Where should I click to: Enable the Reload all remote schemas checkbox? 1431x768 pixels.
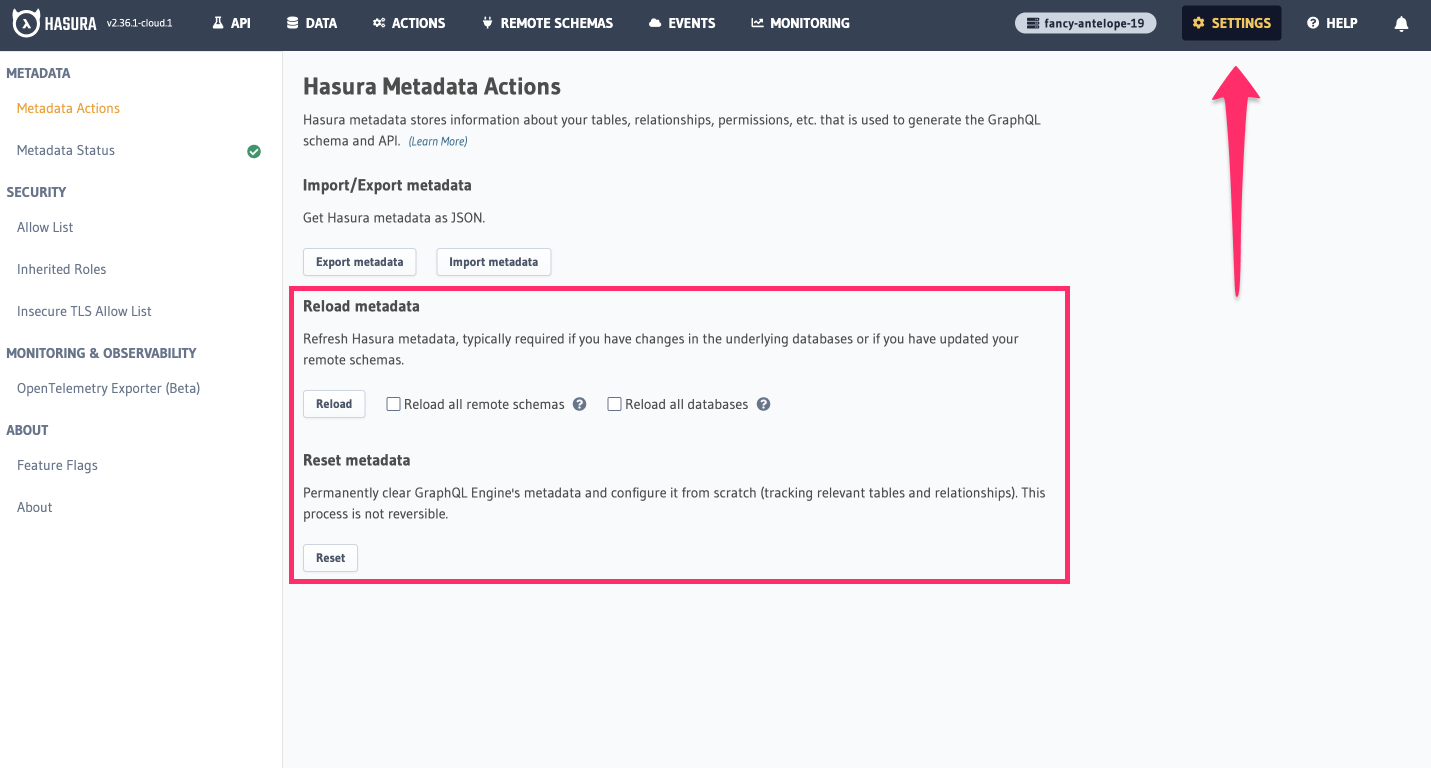click(393, 404)
